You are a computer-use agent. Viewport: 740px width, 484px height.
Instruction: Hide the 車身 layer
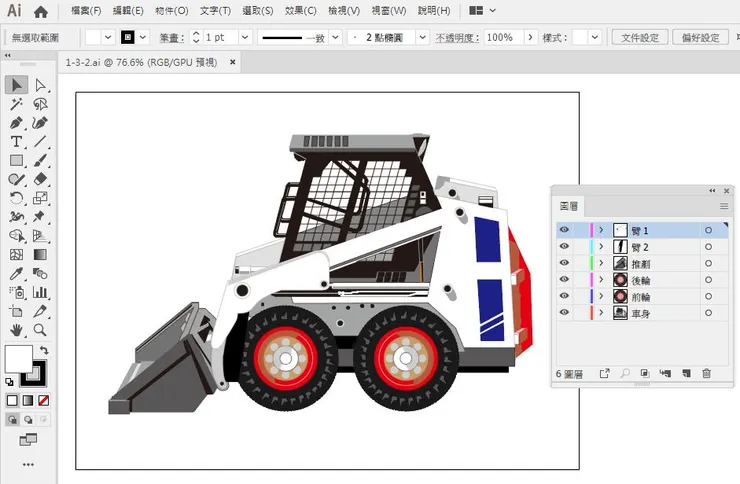pos(564,313)
